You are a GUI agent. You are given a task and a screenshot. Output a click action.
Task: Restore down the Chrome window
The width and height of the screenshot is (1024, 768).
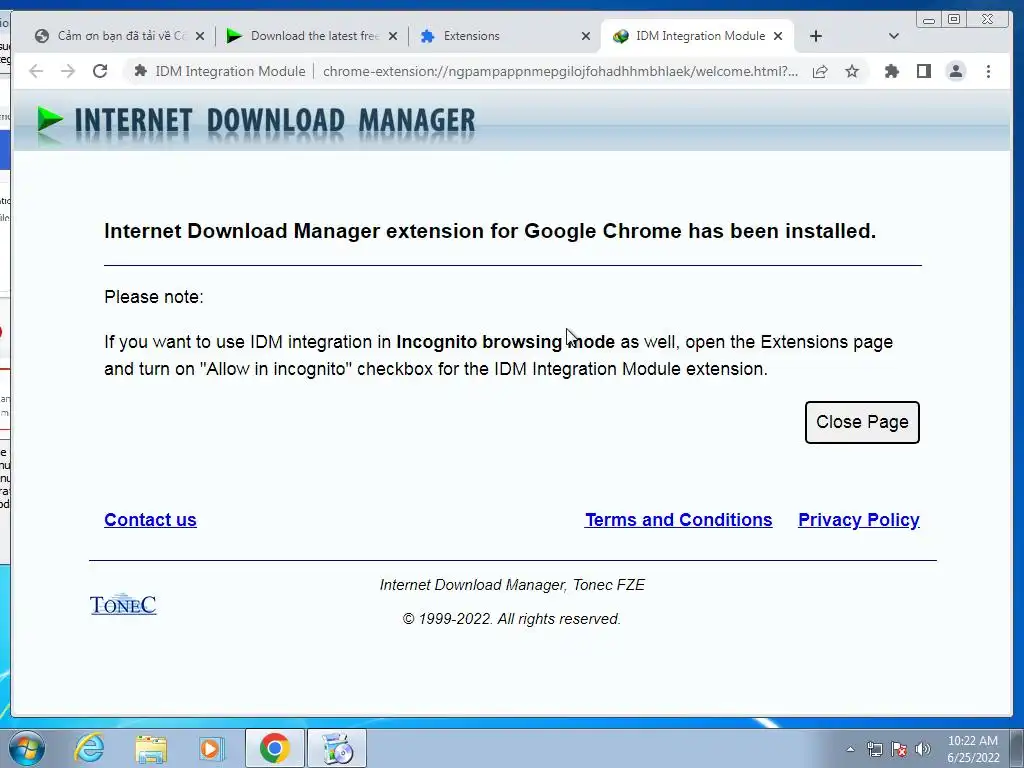954,20
